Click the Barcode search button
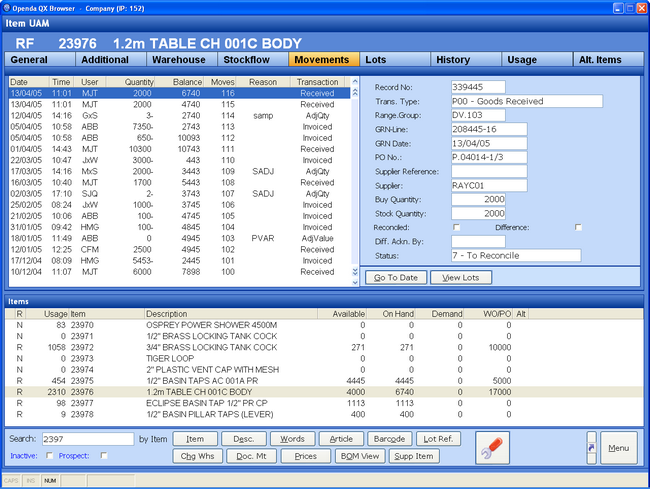Screen dimensions: 650x489 tap(390, 439)
